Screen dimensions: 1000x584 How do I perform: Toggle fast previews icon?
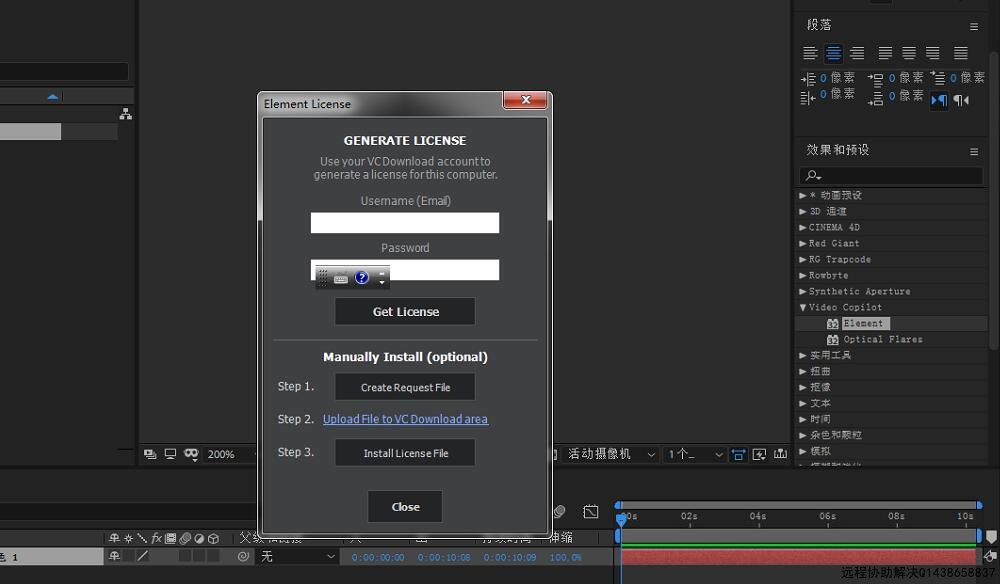pos(759,455)
